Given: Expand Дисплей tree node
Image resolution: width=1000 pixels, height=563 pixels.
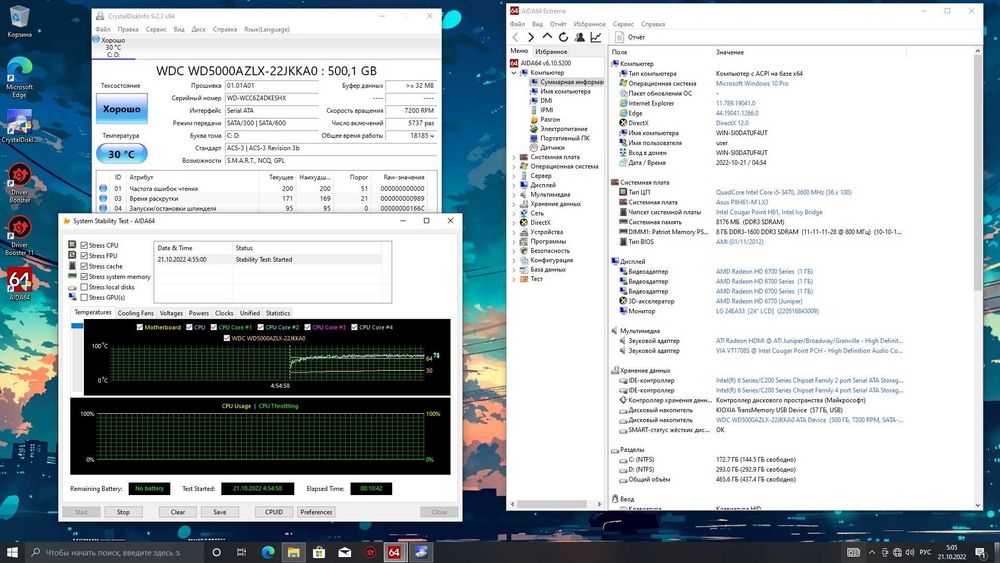Looking at the screenshot, I should [x=514, y=185].
